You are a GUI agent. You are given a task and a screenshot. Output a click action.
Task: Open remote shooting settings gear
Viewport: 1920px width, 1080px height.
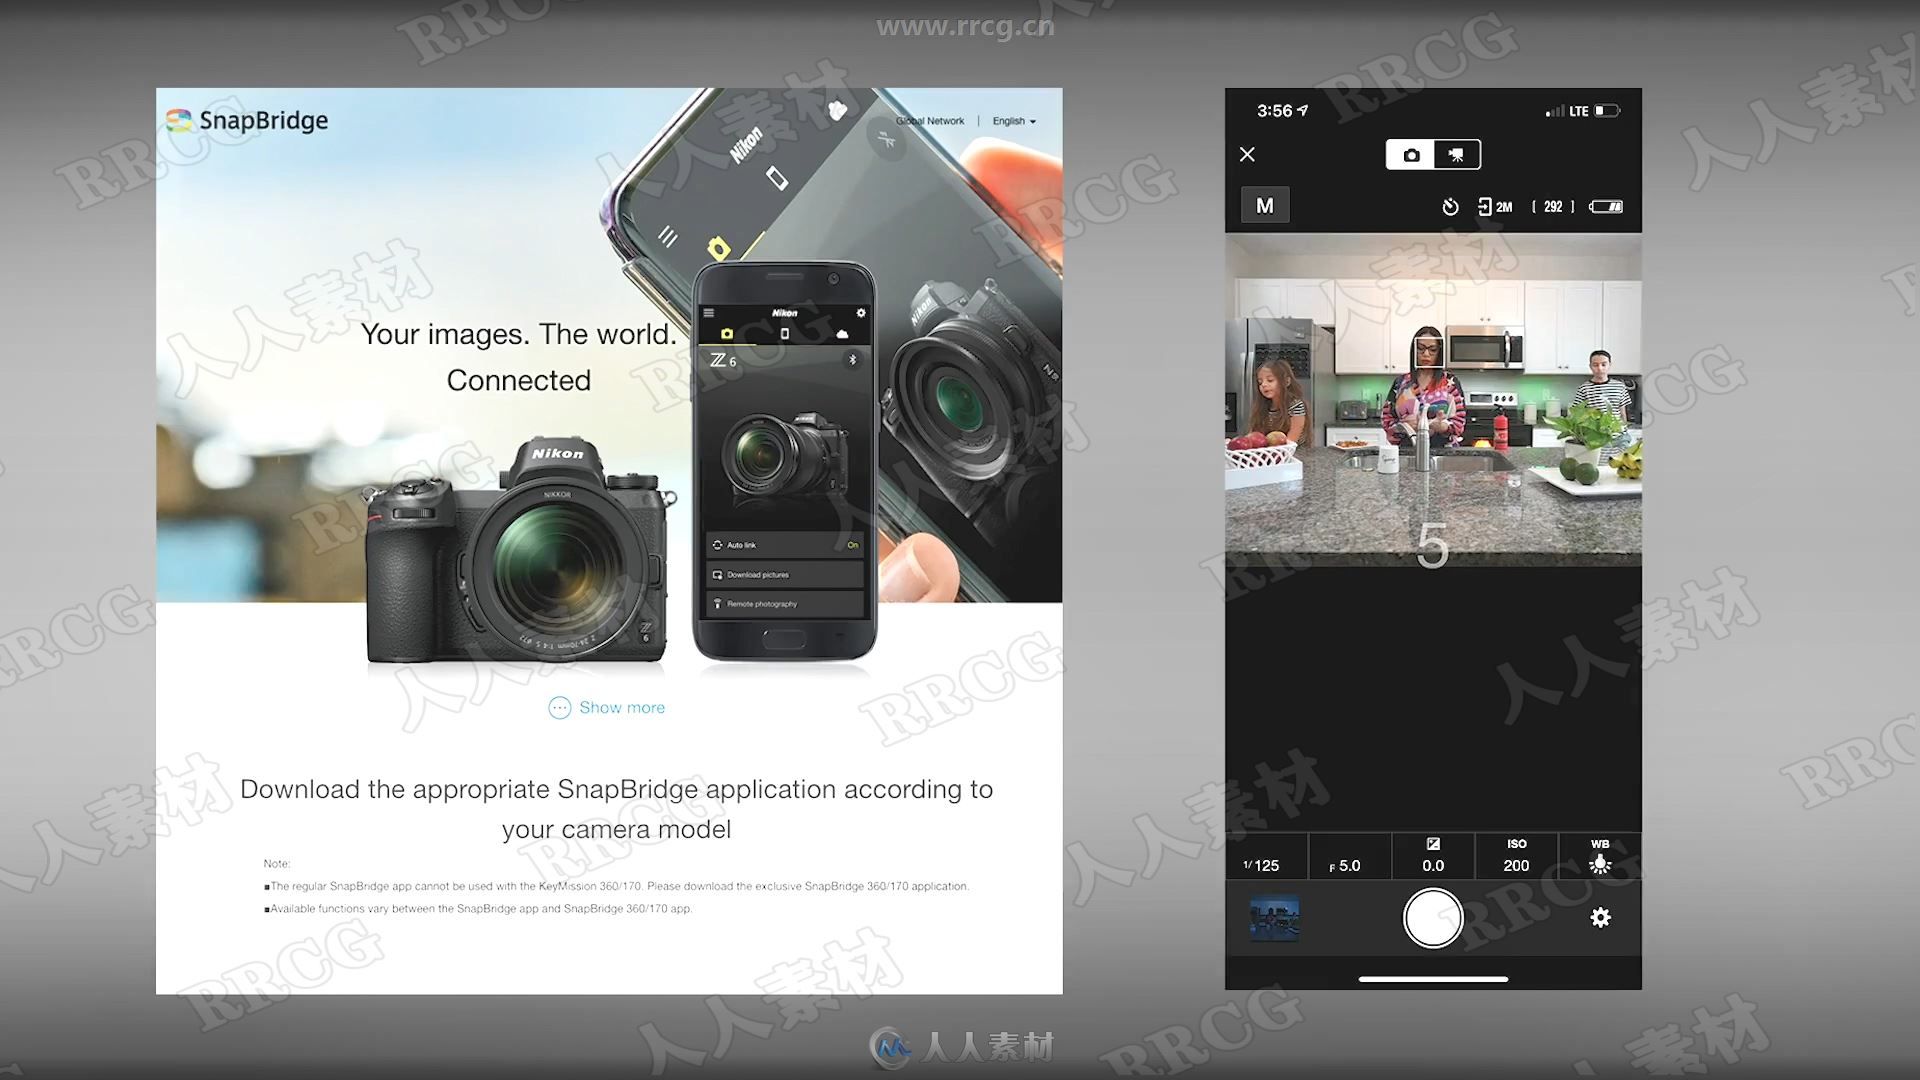1600,918
